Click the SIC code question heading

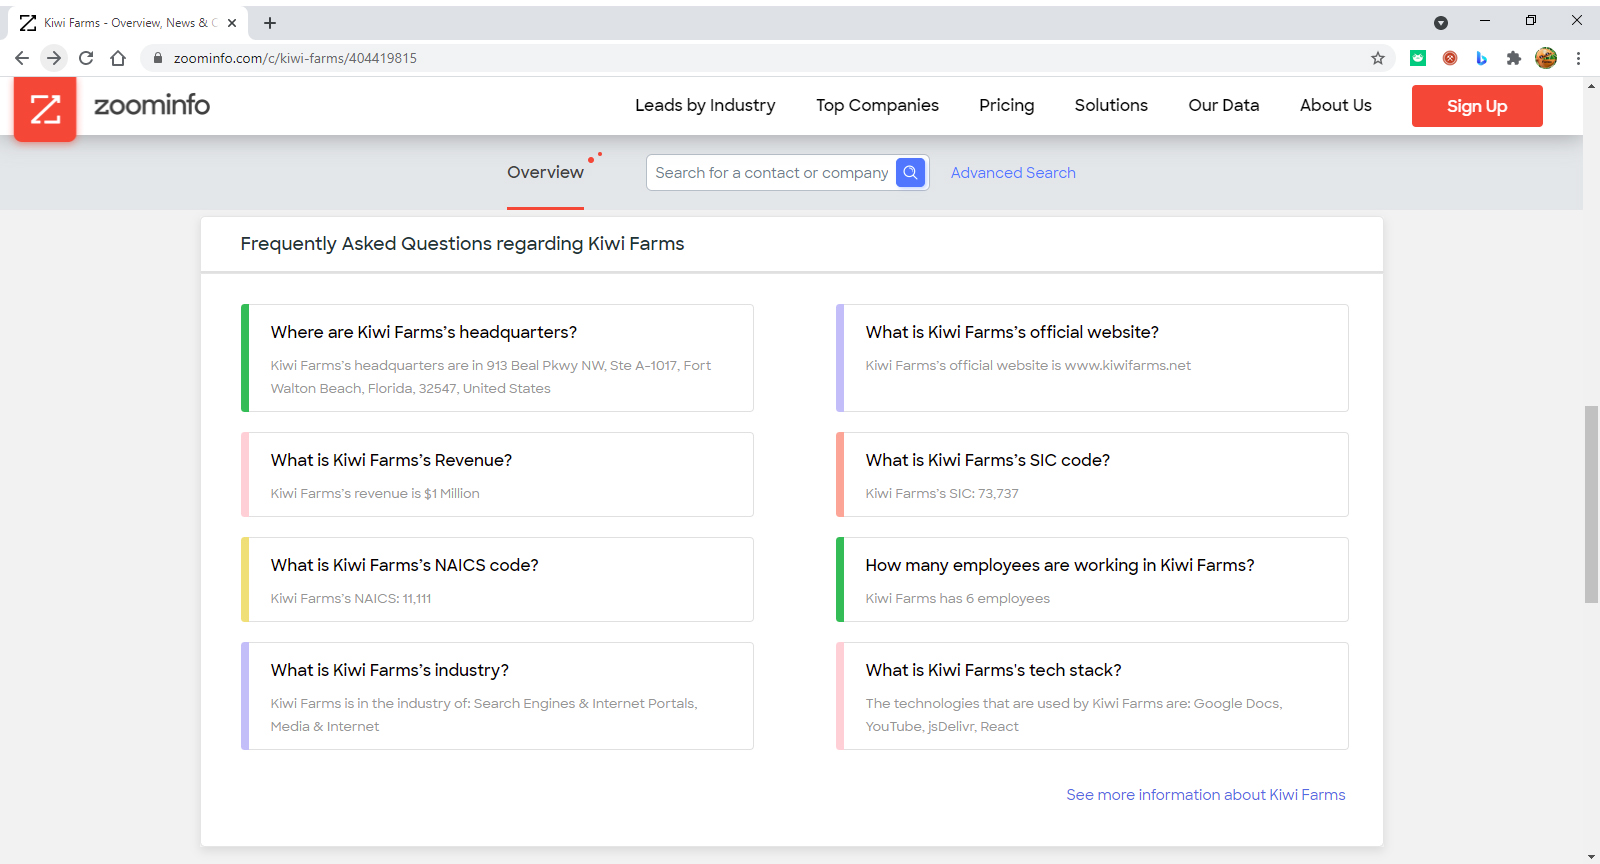point(988,460)
